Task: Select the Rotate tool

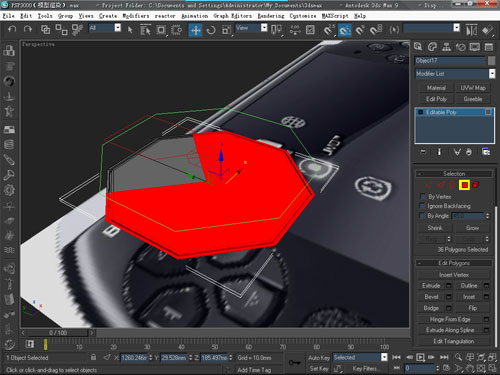Action: pos(211,30)
